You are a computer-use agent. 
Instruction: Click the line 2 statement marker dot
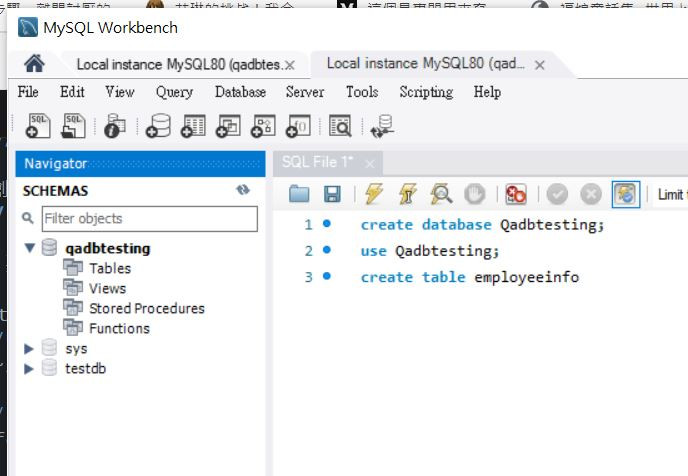327,250
